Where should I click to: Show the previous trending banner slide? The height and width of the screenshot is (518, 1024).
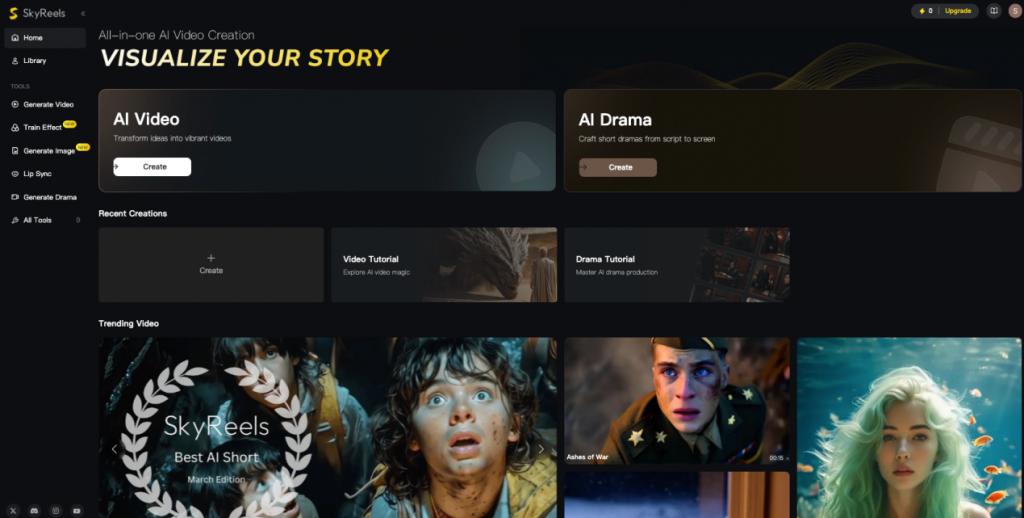[114, 449]
